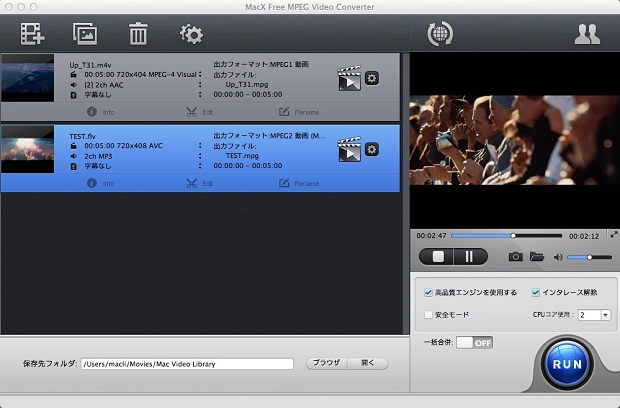The height and width of the screenshot is (408, 620).
Task: Adjust the volume slider
Action: (x=589, y=257)
